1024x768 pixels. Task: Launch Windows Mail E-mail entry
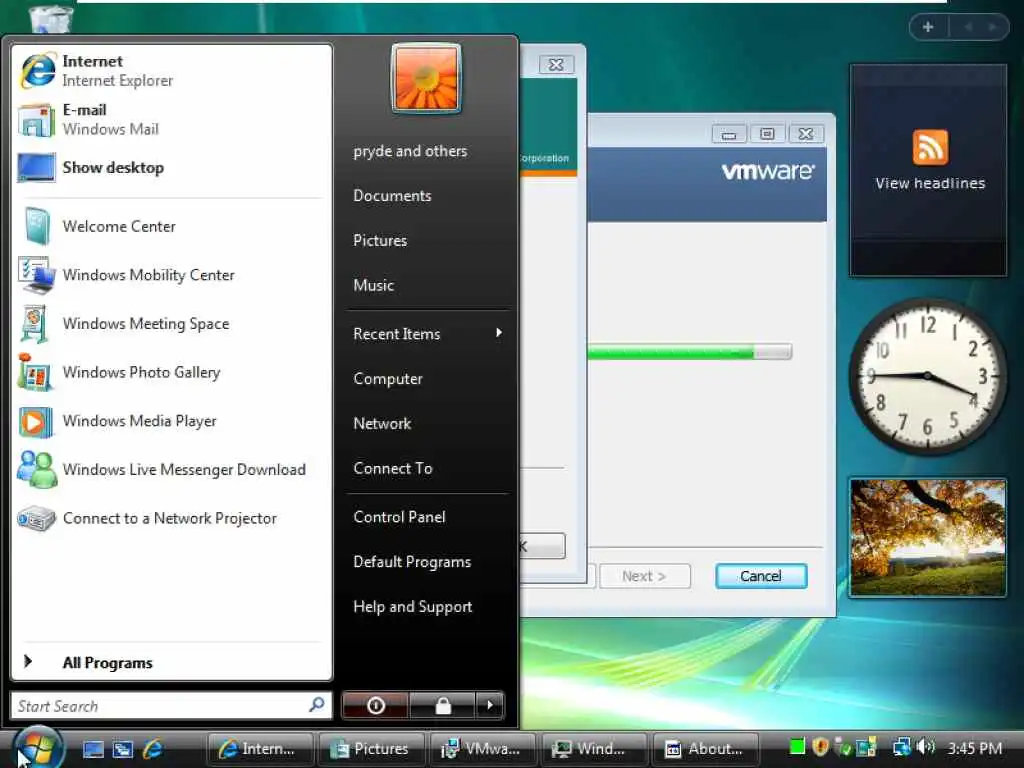point(171,120)
